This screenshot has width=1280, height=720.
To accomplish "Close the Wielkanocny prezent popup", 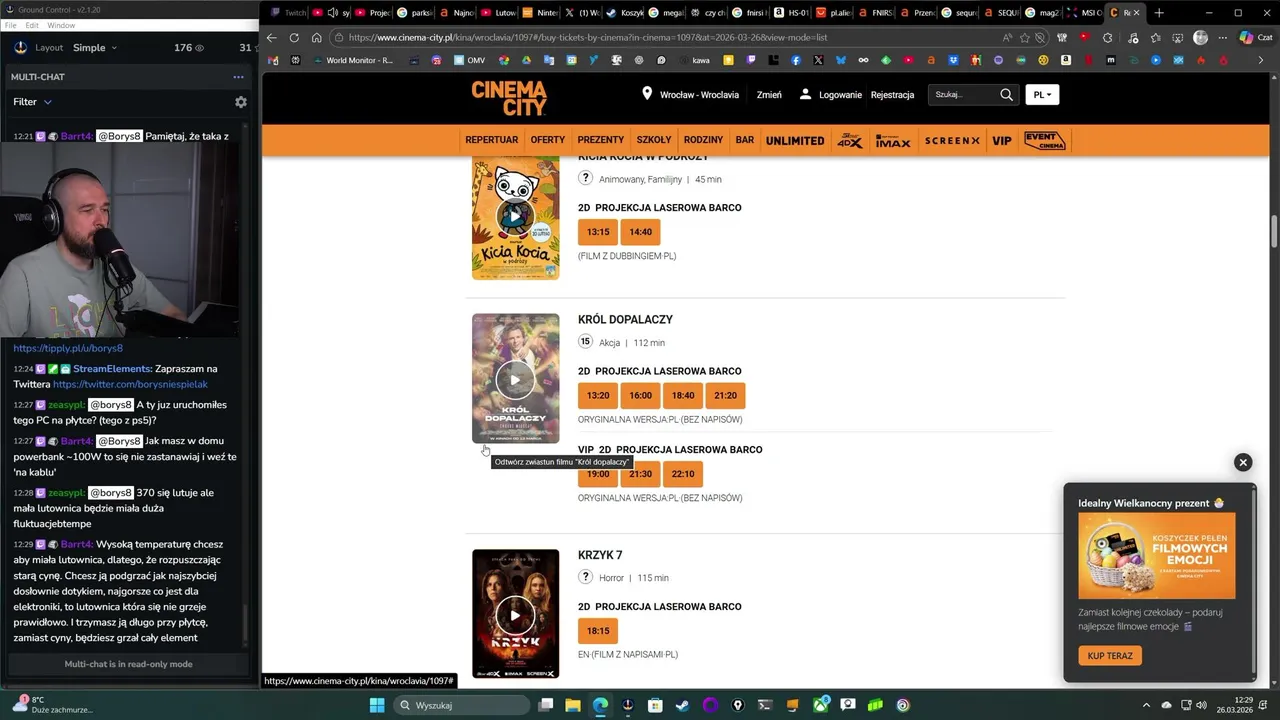I will [1243, 462].
